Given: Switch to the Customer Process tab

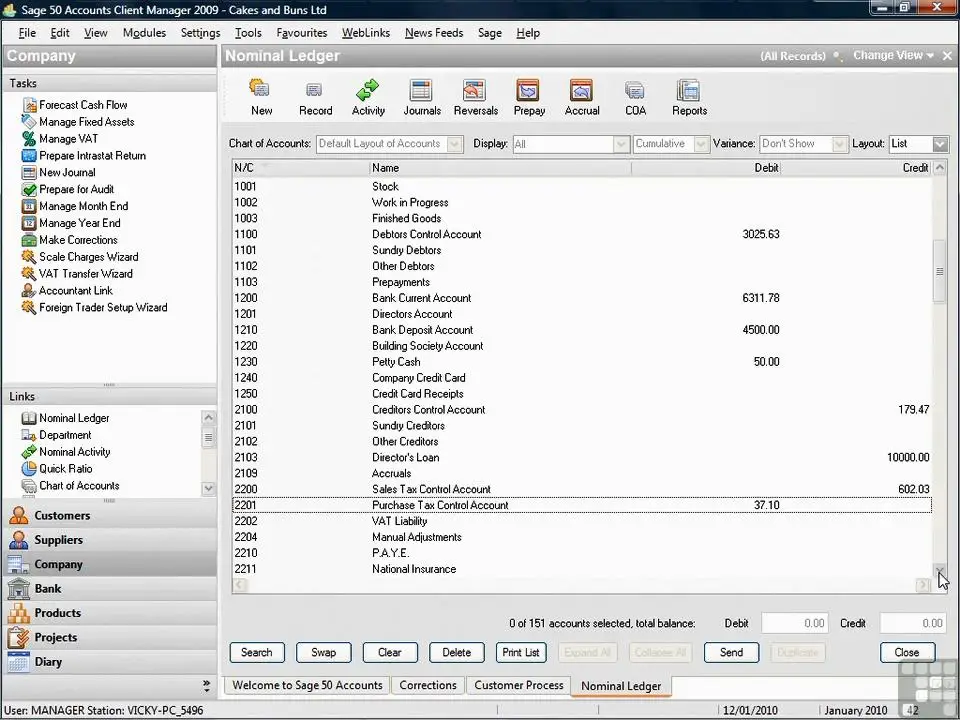Looking at the screenshot, I should tap(519, 685).
